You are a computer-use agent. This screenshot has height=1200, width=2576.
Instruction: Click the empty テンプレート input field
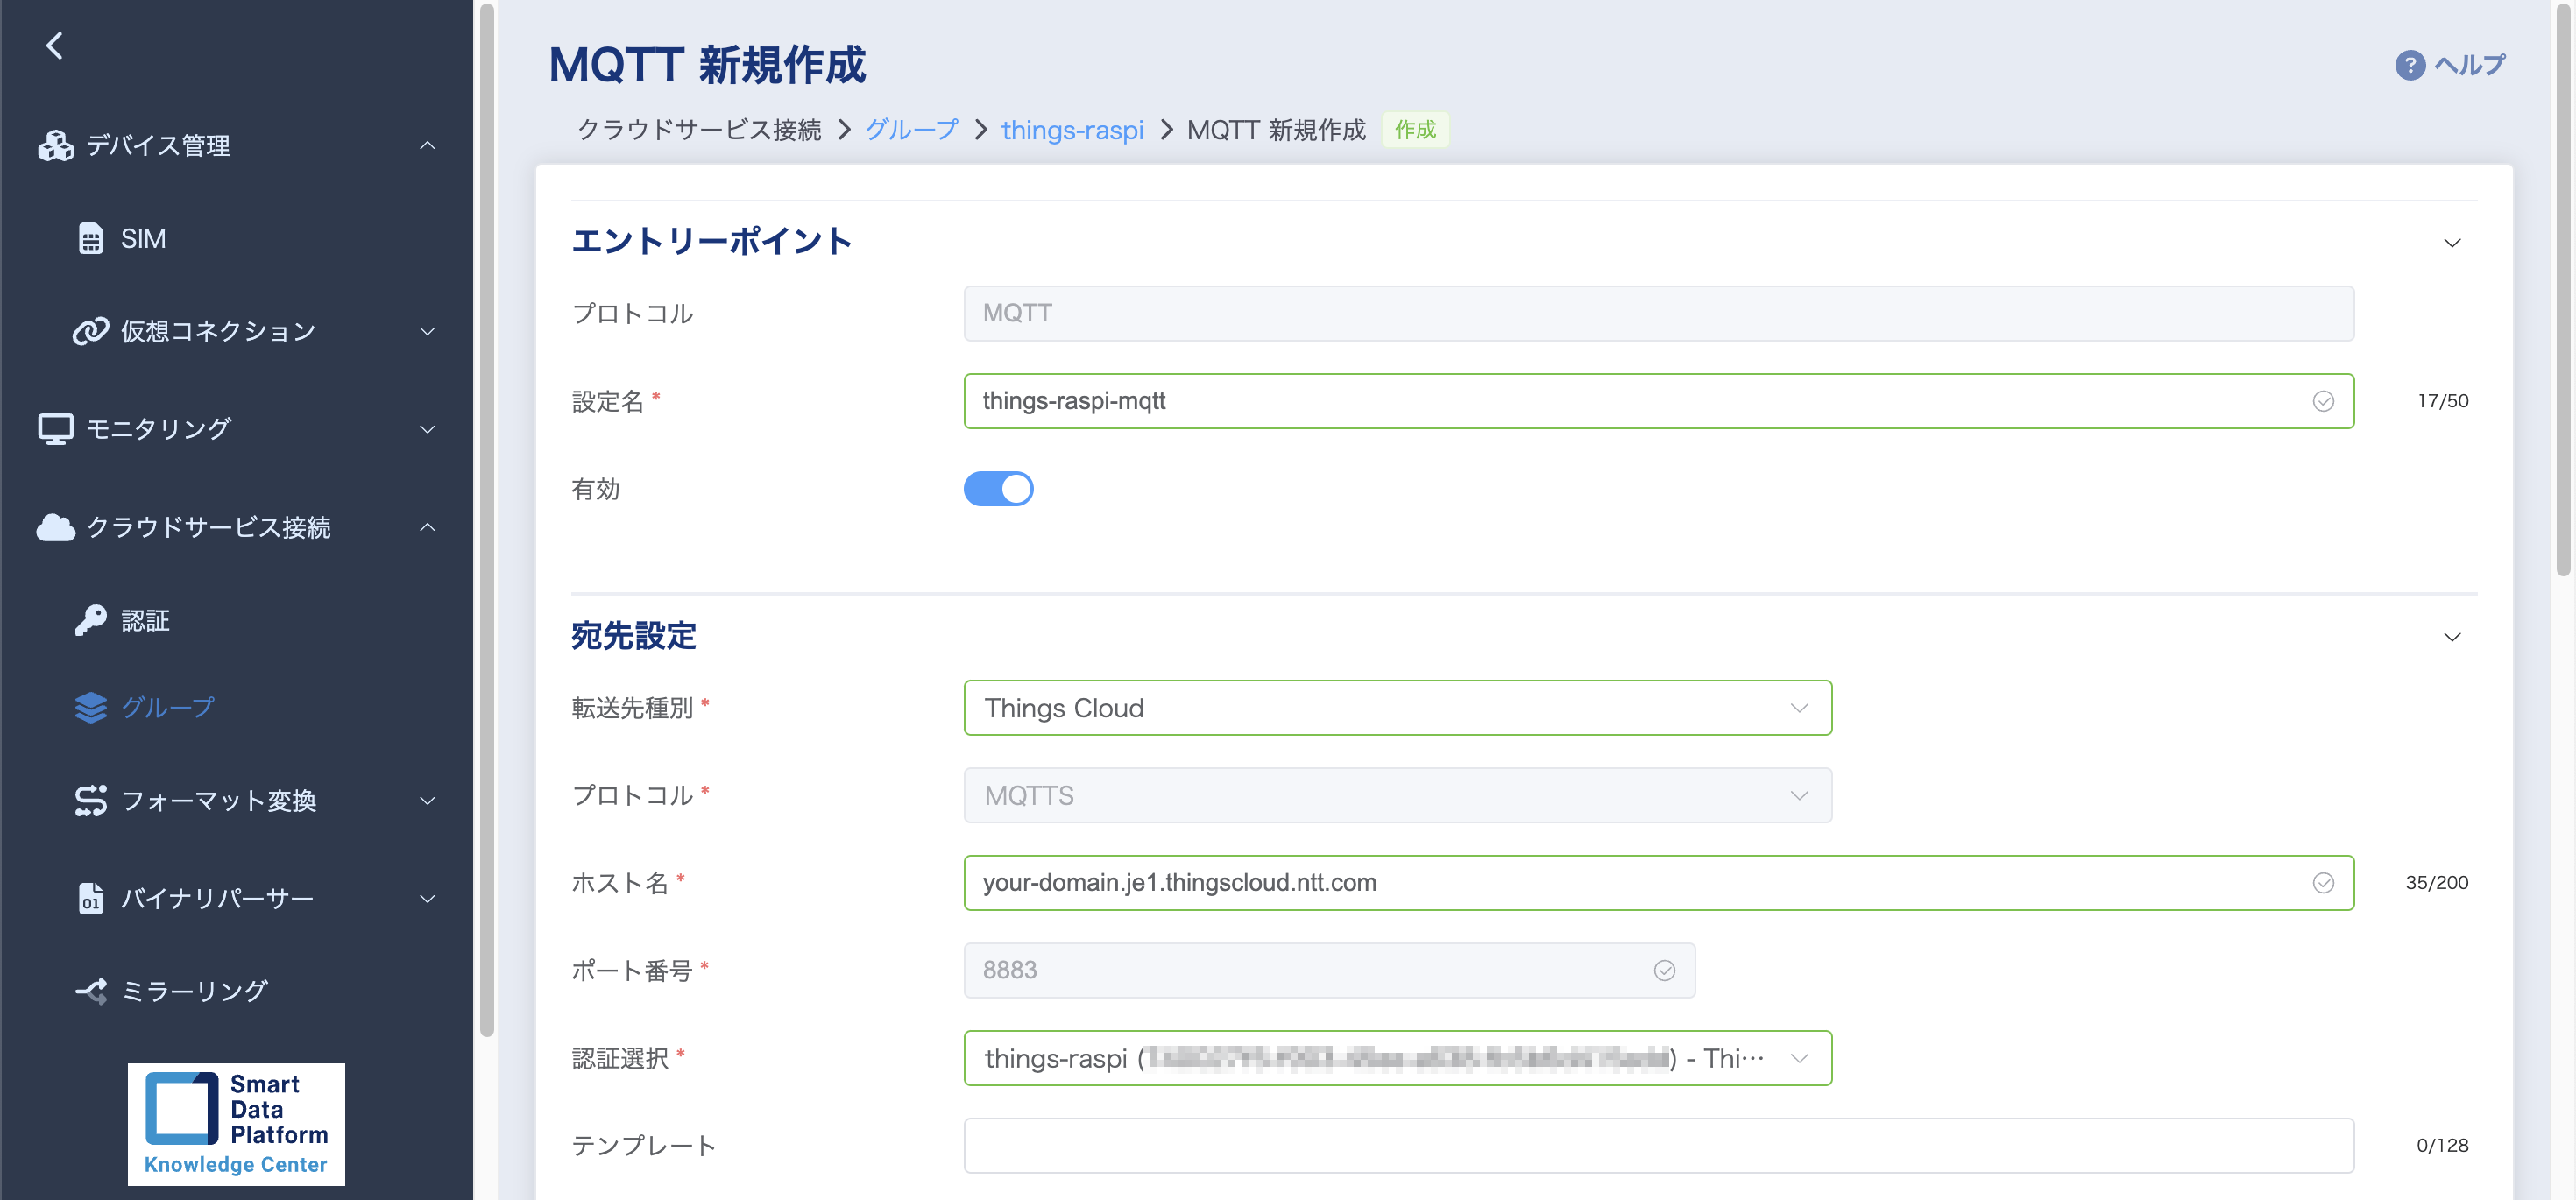pos(1659,1146)
